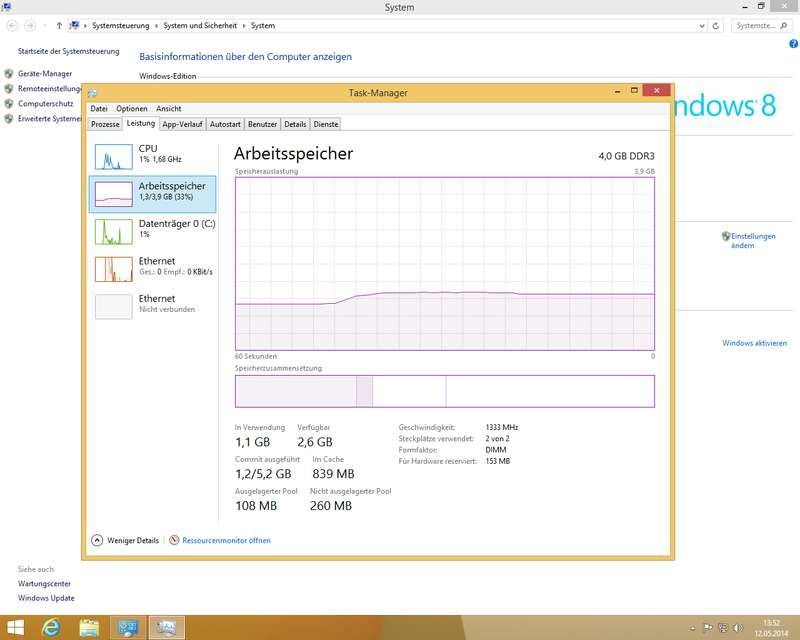Select the connected Ethernet graph thumbnail
Viewport: 800px width, 640px height.
pos(113,269)
